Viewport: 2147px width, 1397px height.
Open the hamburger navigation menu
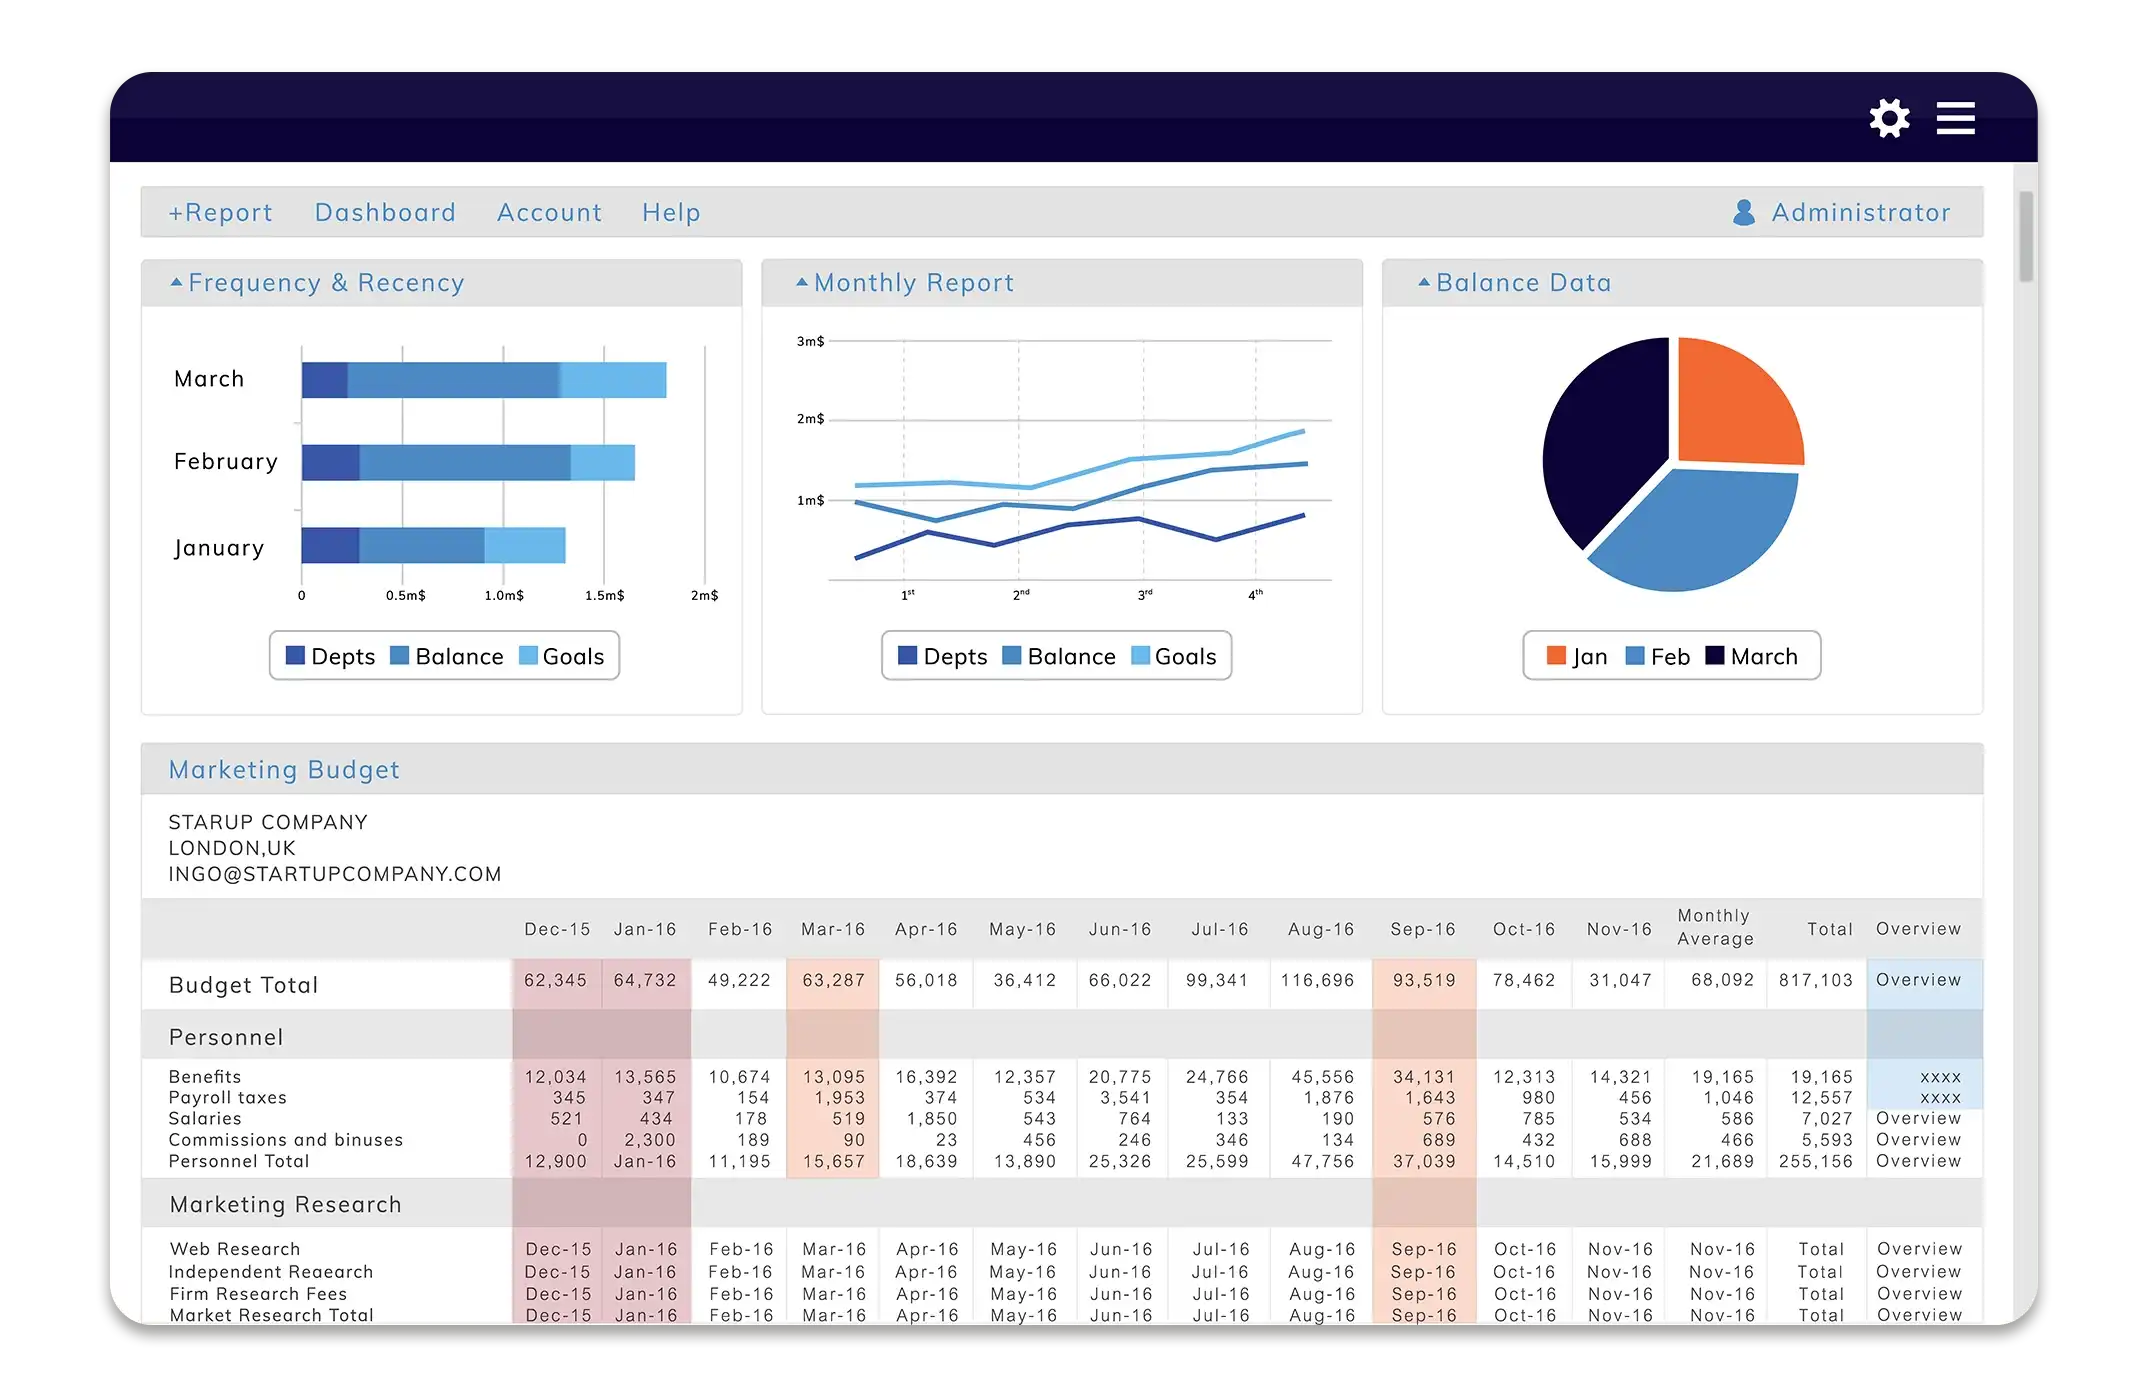[x=1955, y=117]
